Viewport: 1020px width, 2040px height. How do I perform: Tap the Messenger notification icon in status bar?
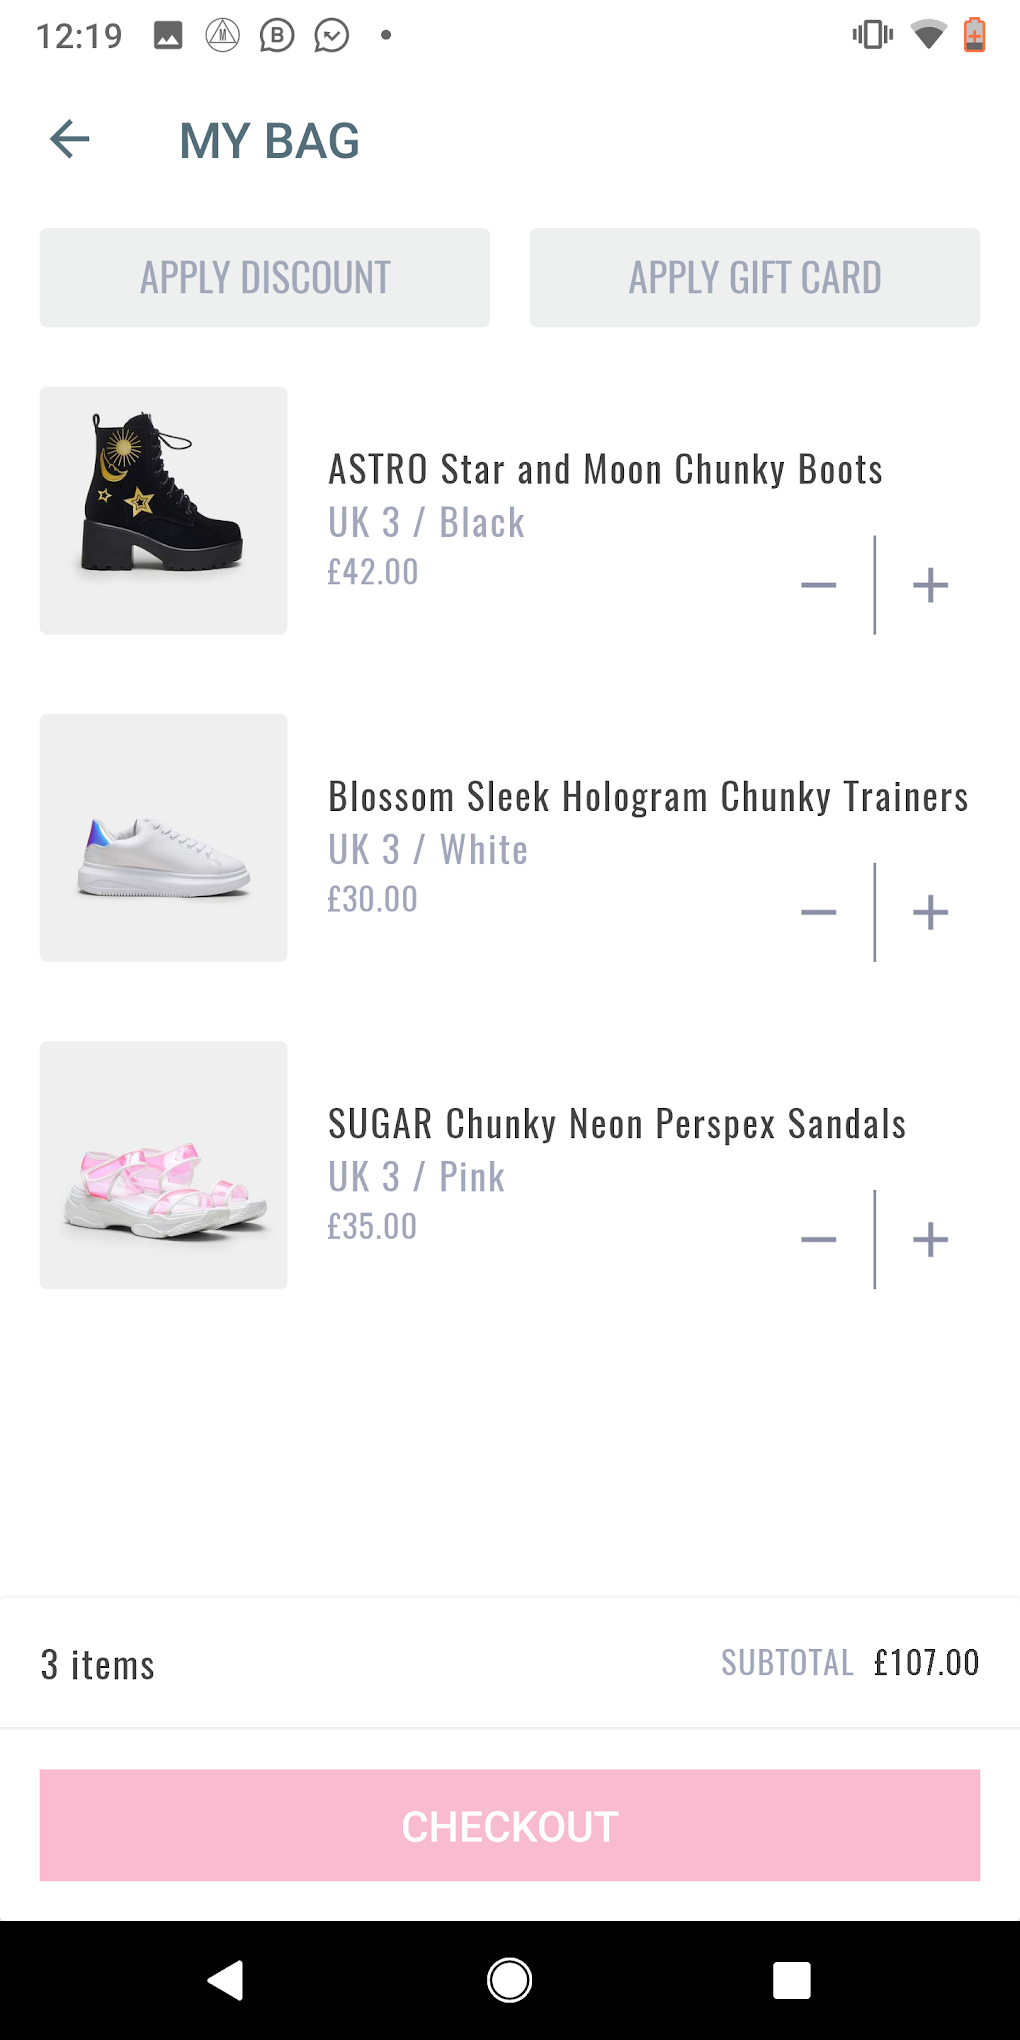(331, 36)
